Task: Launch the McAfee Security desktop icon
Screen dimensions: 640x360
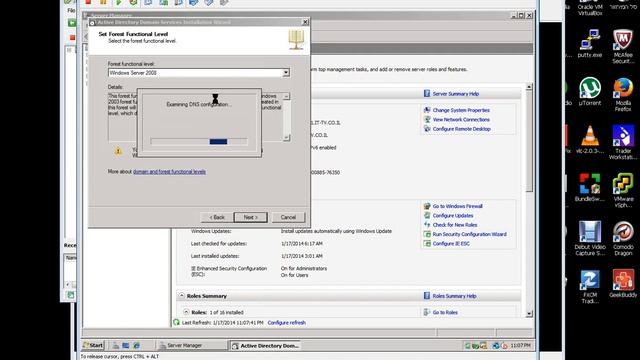Action: [623, 47]
